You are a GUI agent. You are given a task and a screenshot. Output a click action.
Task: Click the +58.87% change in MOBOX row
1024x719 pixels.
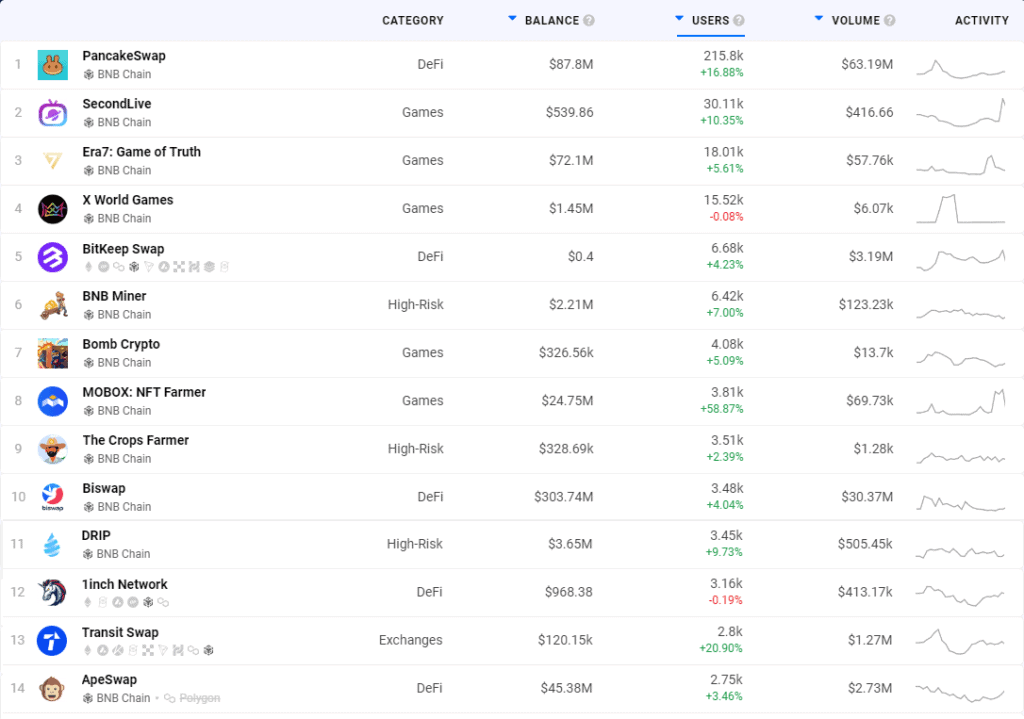(x=722, y=409)
